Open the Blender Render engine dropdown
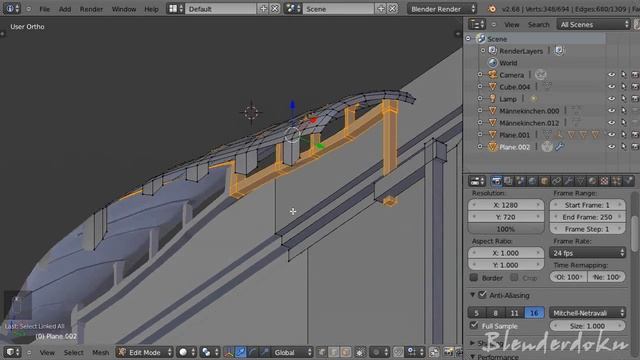This screenshot has height=360, width=640. pyautogui.click(x=442, y=9)
